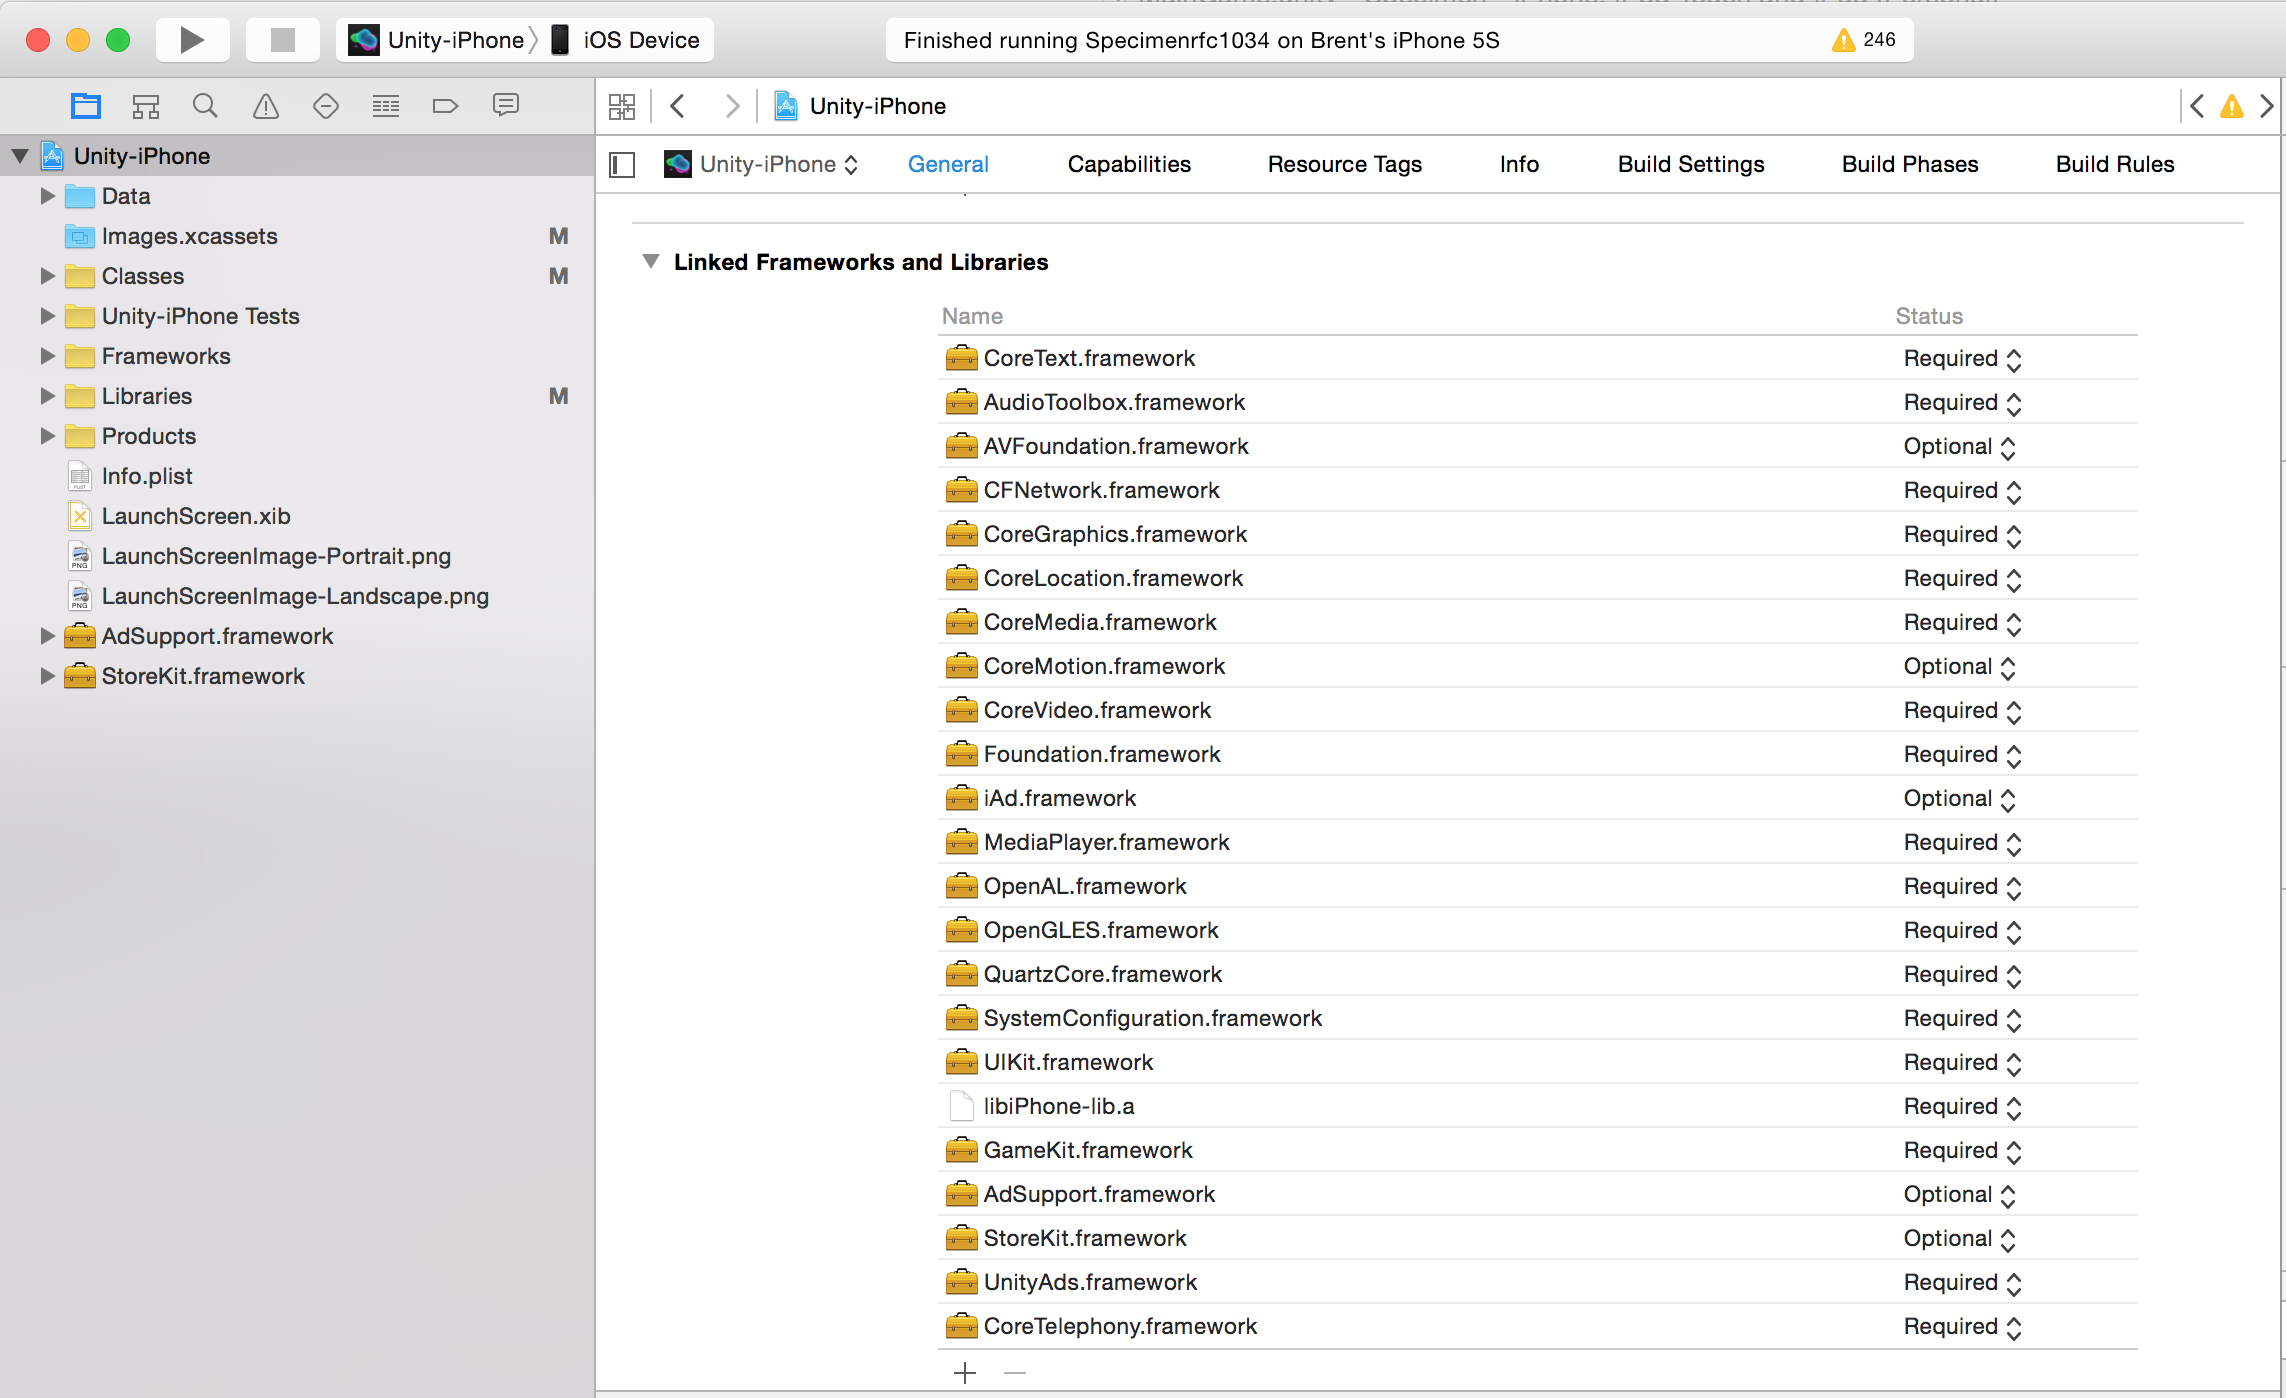Select the SystemConfiguration.framework row
2286x1398 pixels.
(x=1538, y=1018)
